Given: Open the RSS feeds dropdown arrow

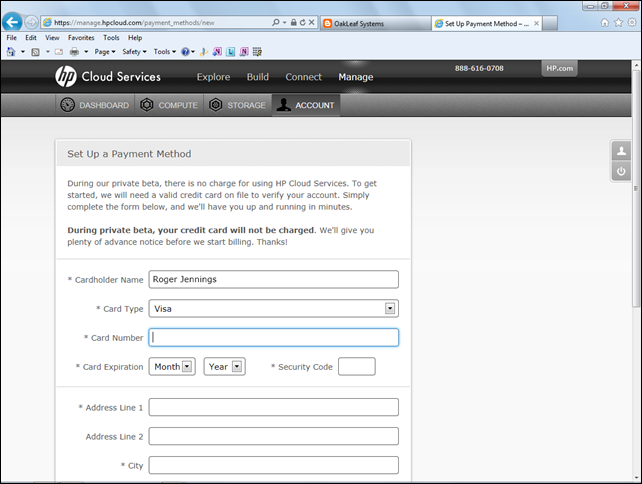Looking at the screenshot, I should 47,52.
